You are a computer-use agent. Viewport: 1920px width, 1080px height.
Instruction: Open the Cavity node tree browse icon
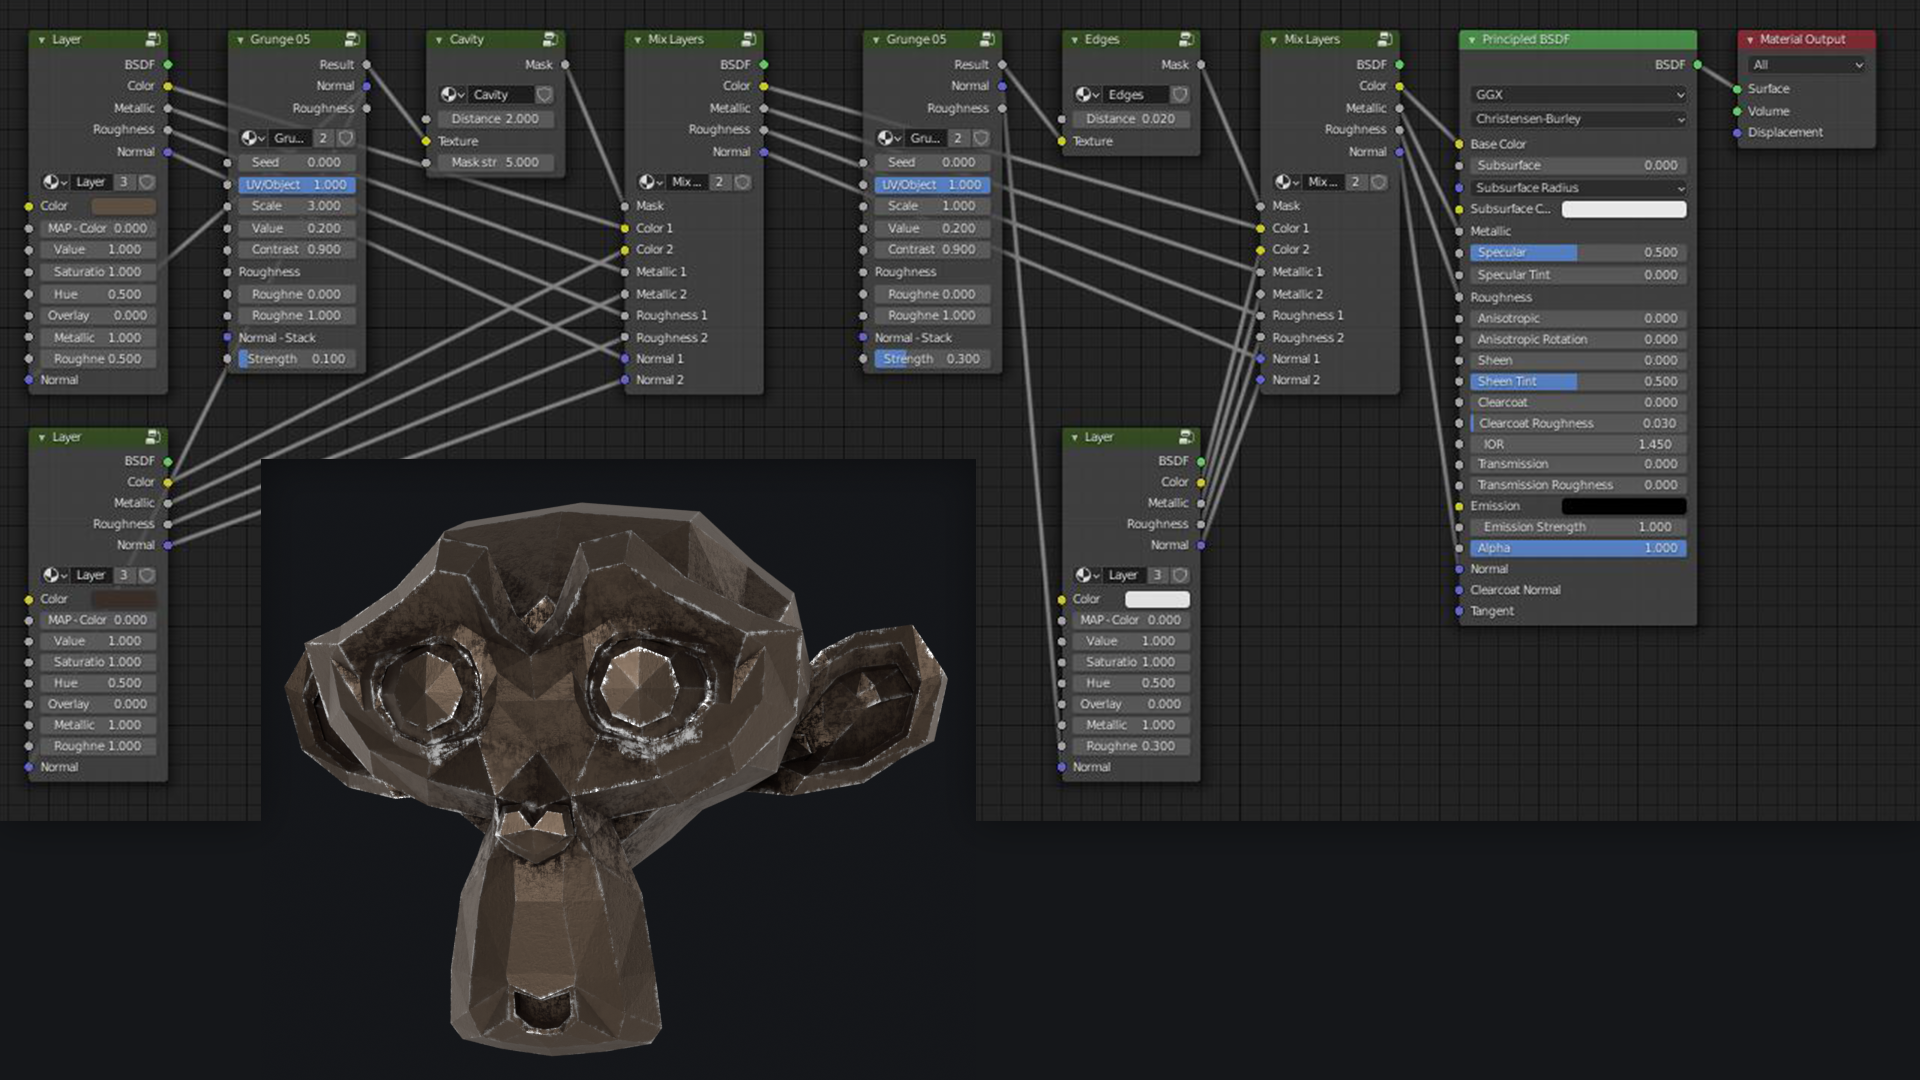[452, 95]
